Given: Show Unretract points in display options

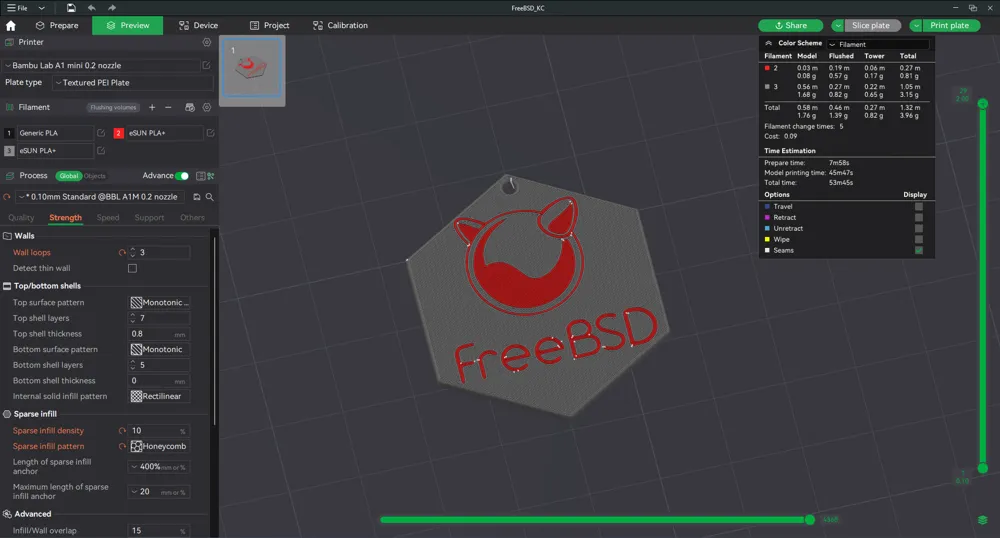Looking at the screenshot, I should click(x=918, y=228).
